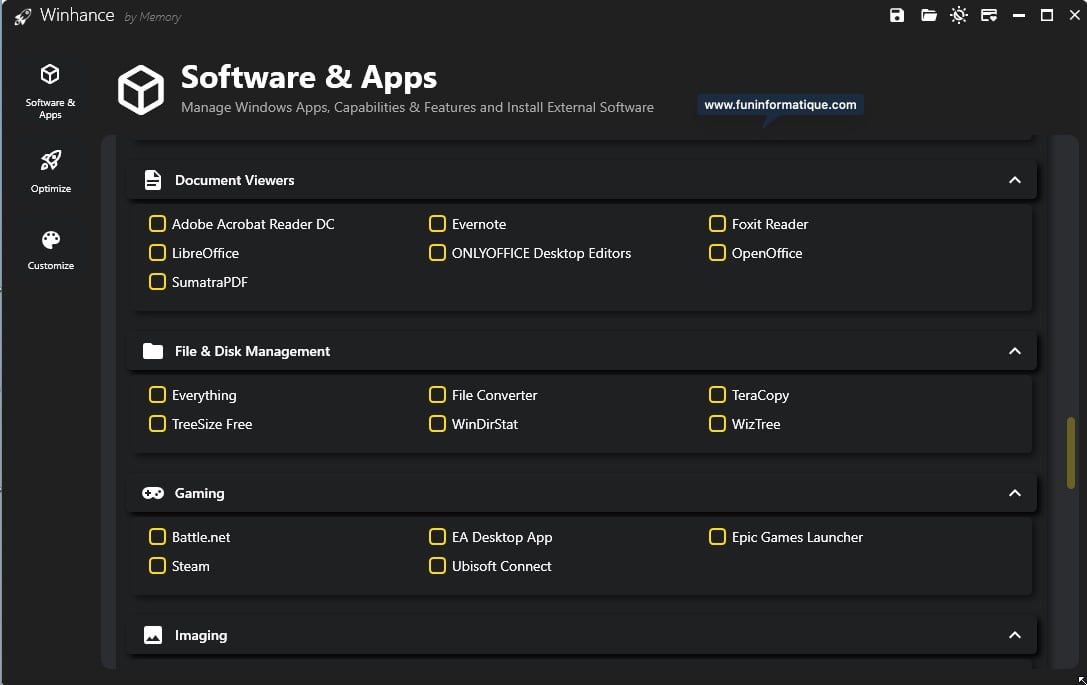This screenshot has height=685, width=1087.
Task: Select the Steam checkbox
Action: [157, 566]
